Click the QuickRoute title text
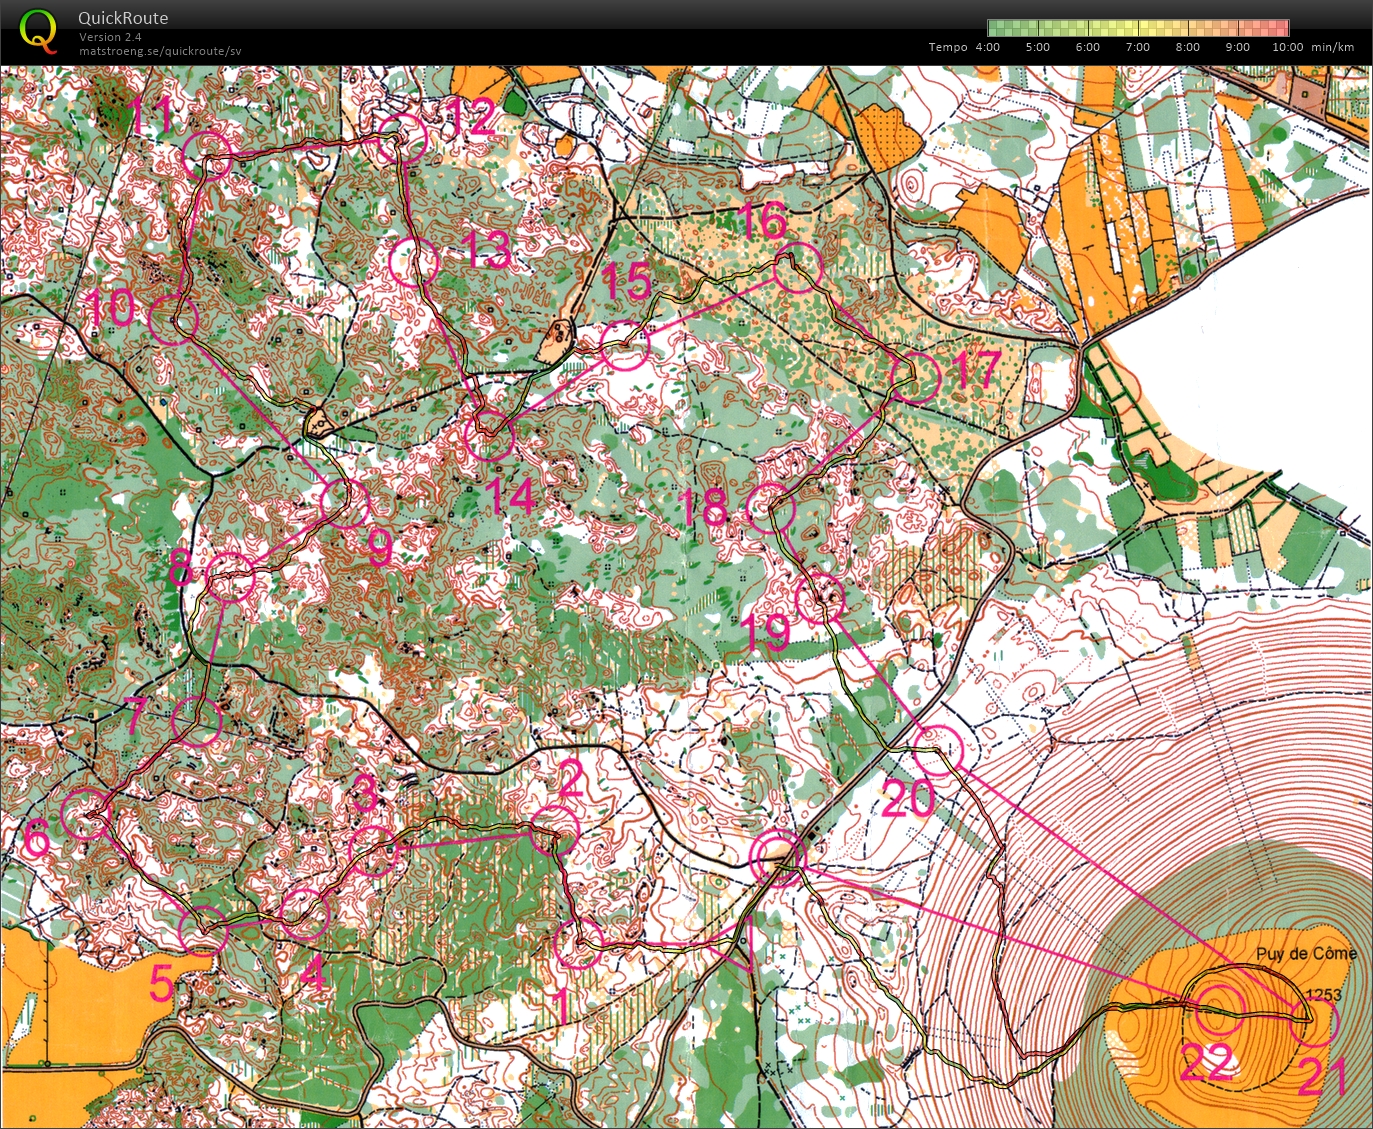The width and height of the screenshot is (1373, 1129). point(123,18)
